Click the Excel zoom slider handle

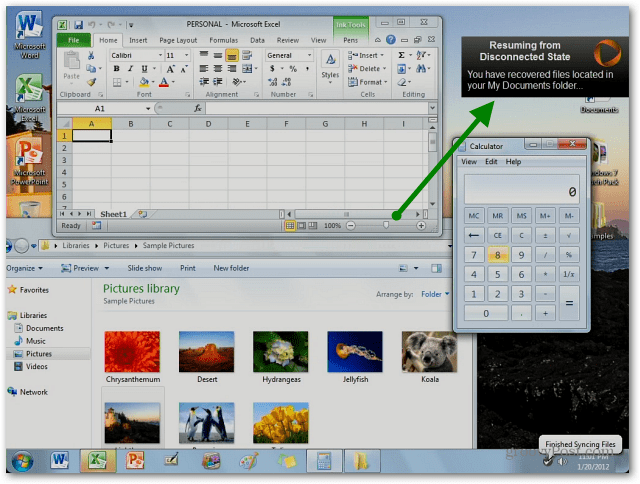click(386, 225)
